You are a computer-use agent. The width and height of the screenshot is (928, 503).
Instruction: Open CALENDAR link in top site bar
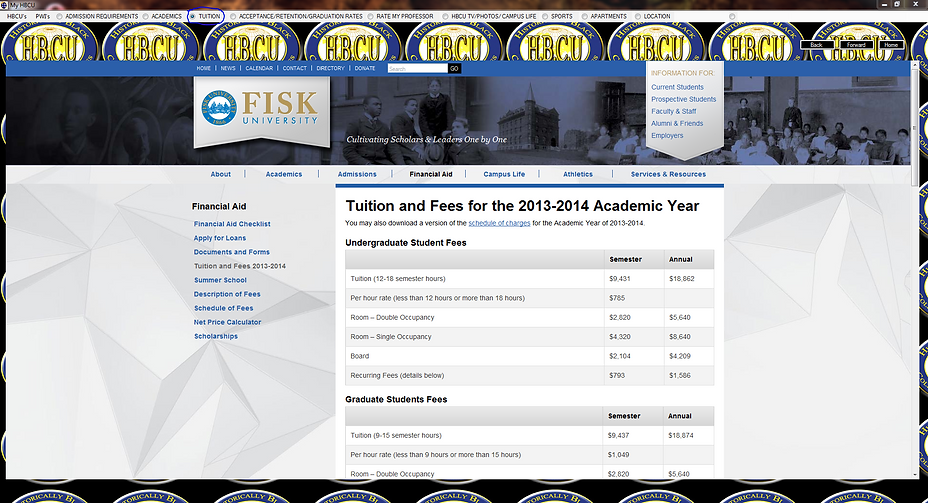point(259,68)
